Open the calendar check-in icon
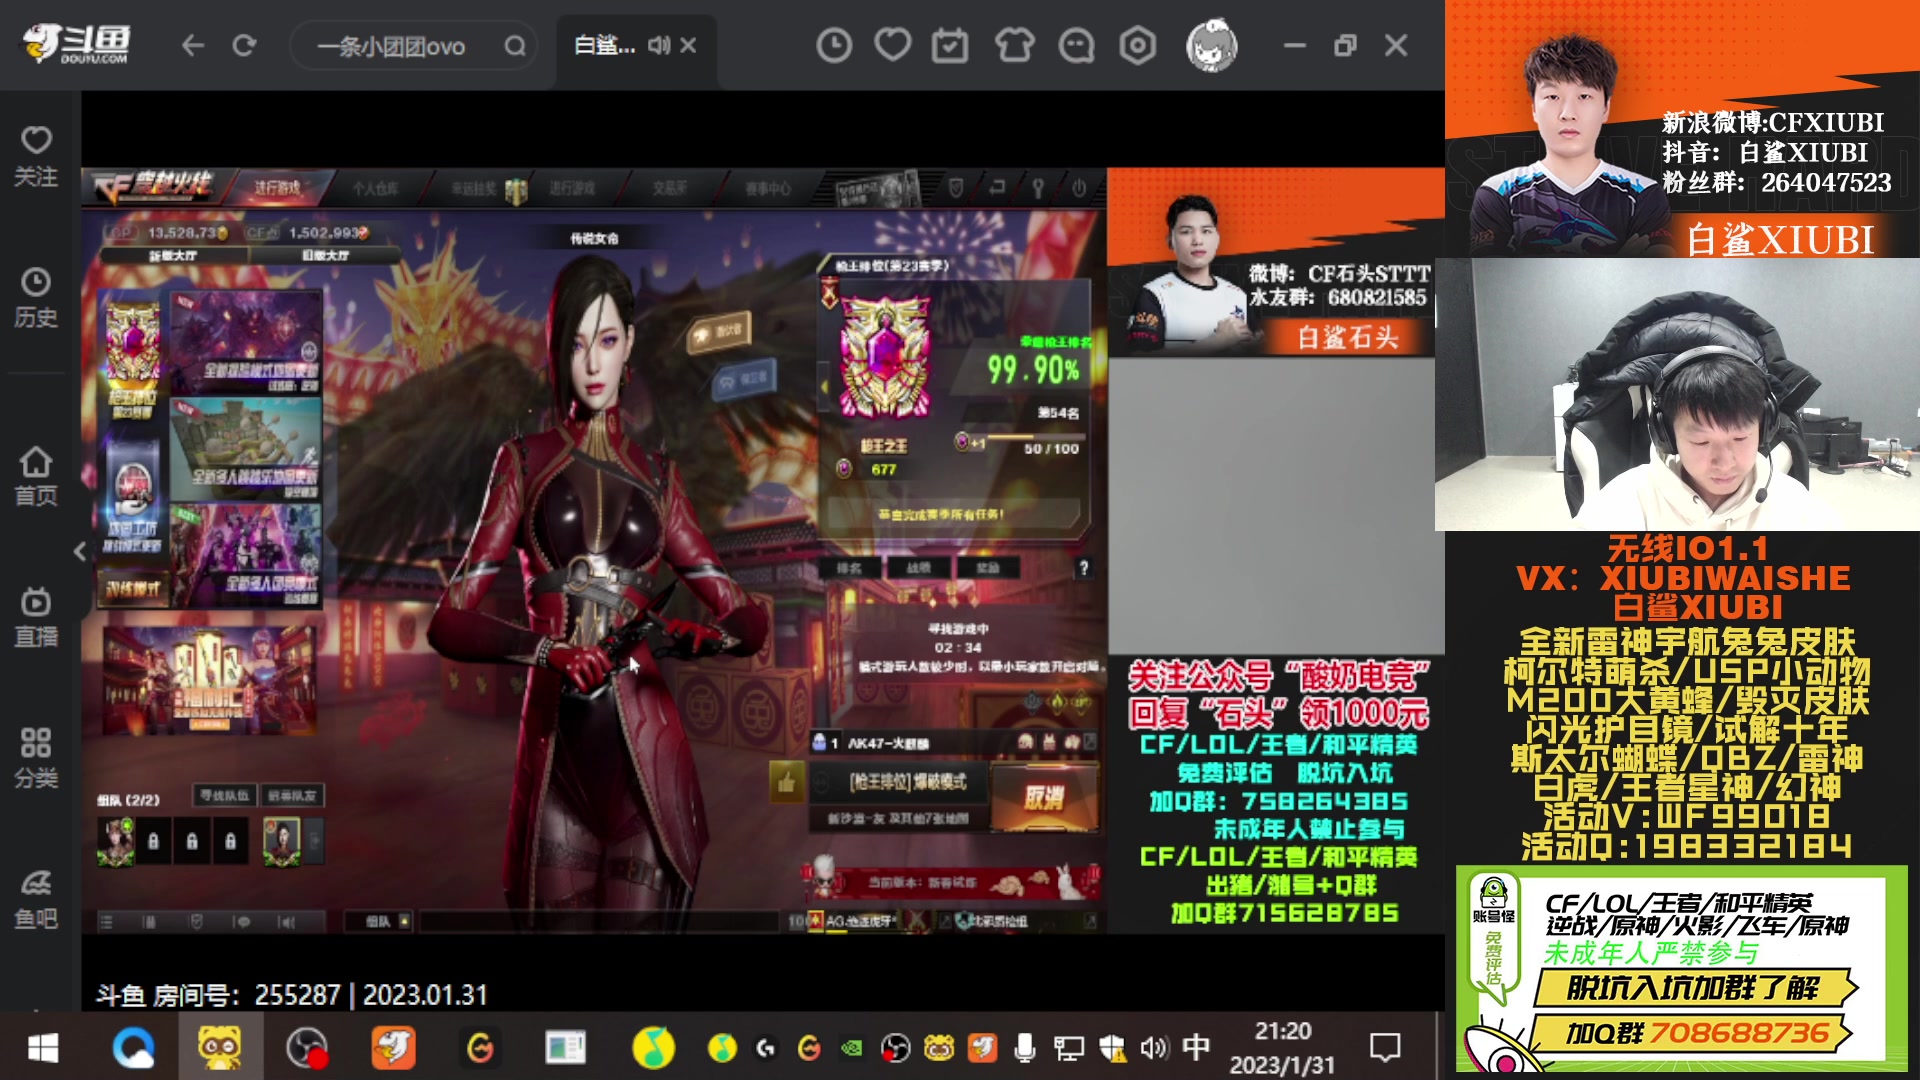Screen dimensions: 1920x1080 point(950,45)
